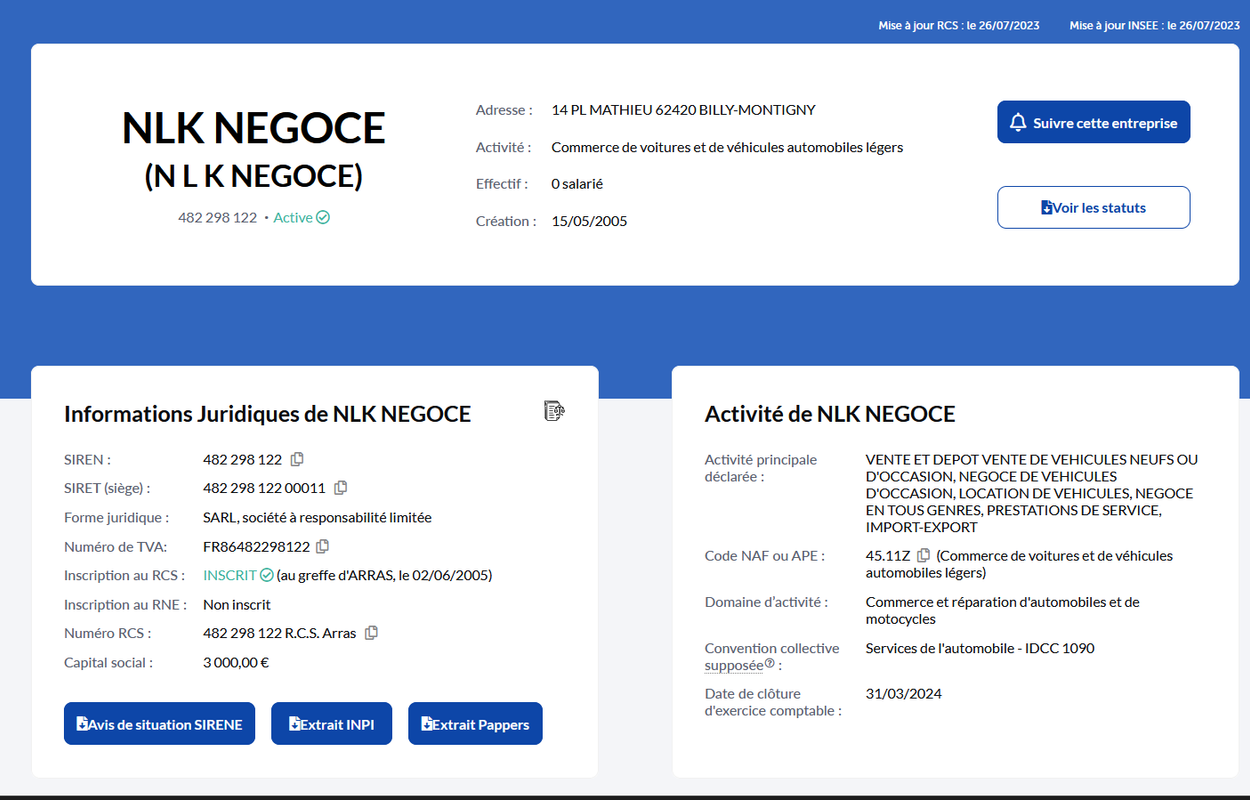Copy the SIREN number 482 298 122

point(297,459)
